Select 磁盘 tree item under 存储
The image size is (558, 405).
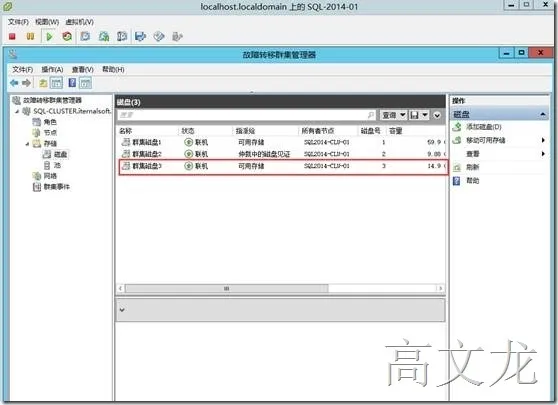tap(60, 154)
